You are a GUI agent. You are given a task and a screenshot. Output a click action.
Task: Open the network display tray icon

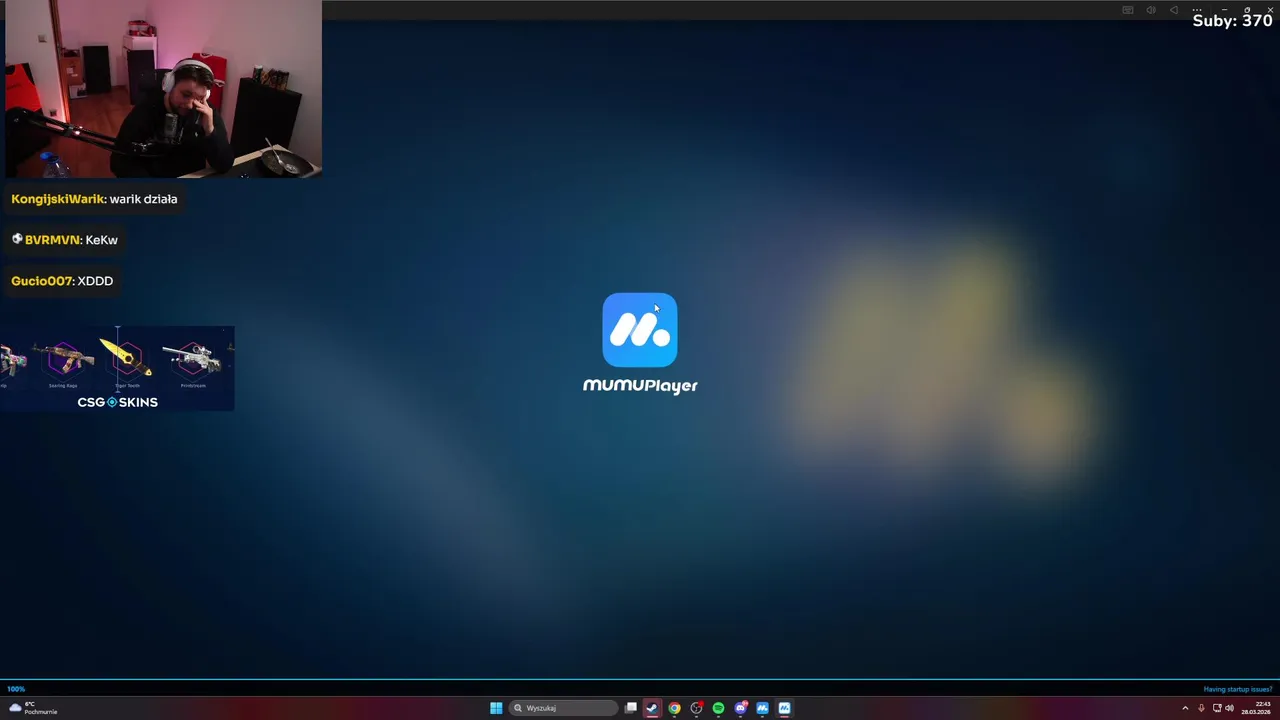1217,708
